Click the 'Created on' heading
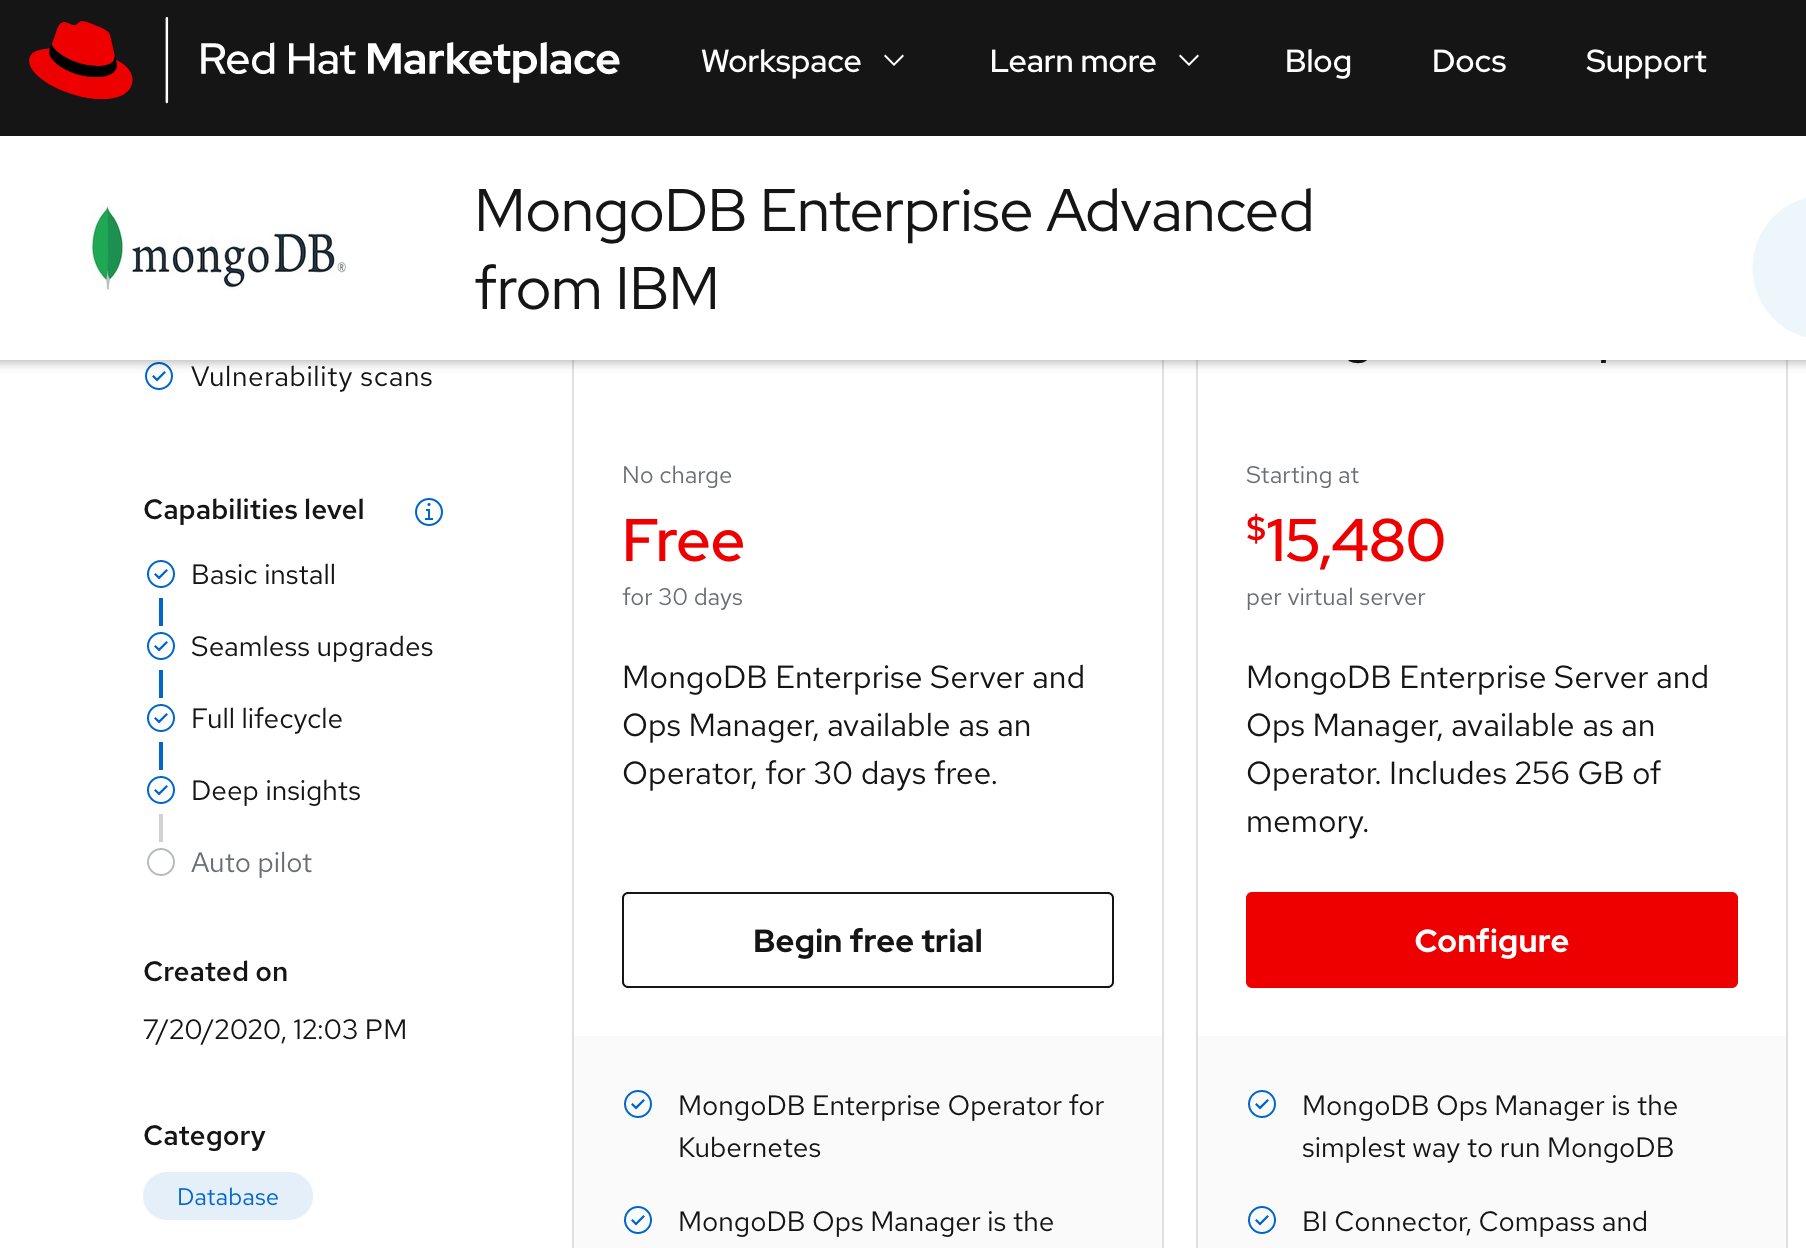Viewport: 1806px width, 1248px height. tap(215, 972)
